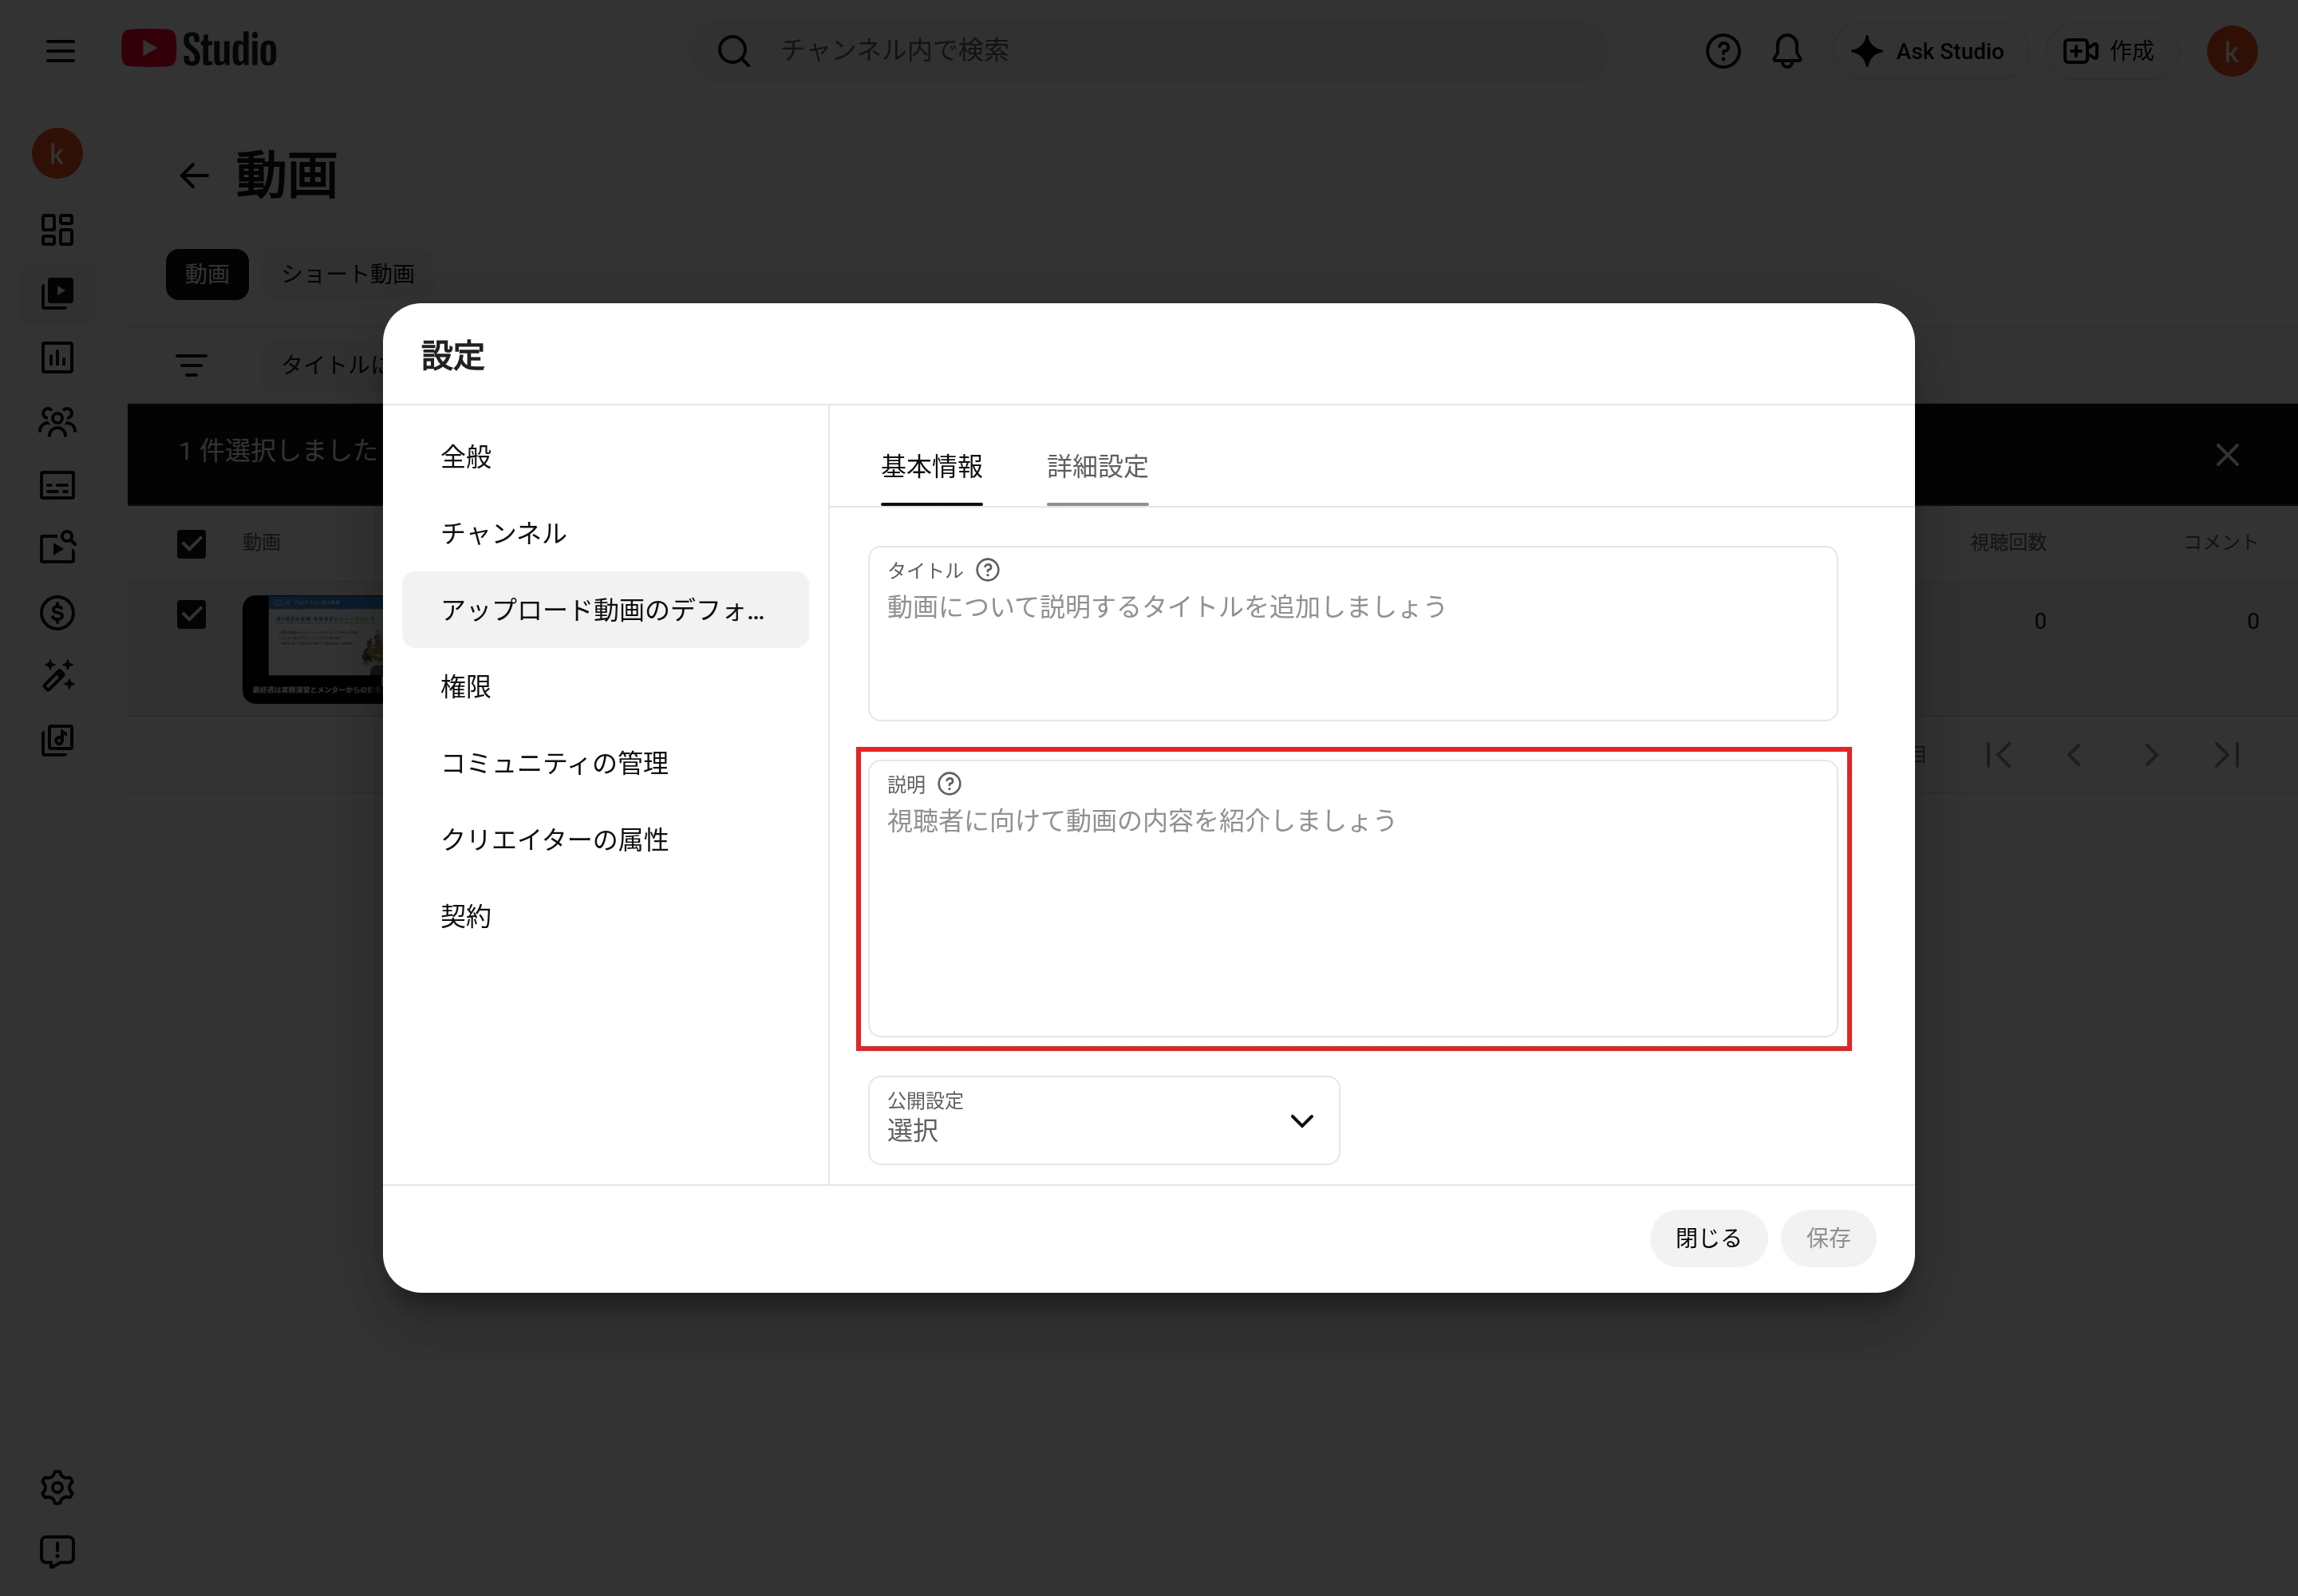Select クリエイターの属性 in settings menu
This screenshot has width=2298, height=1596.
coord(605,839)
